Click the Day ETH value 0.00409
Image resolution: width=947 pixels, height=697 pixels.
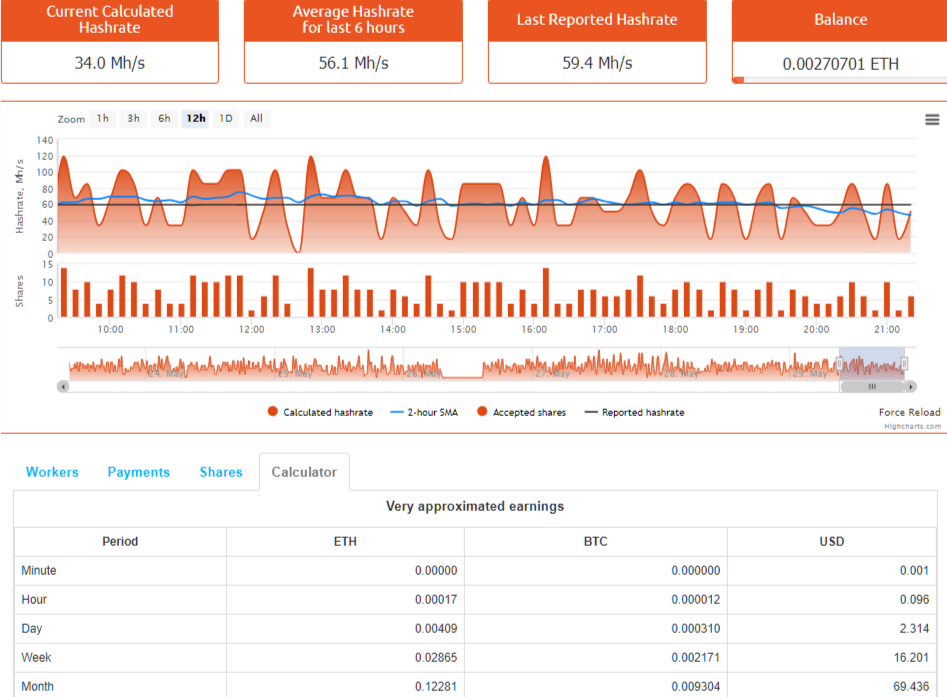pos(435,628)
